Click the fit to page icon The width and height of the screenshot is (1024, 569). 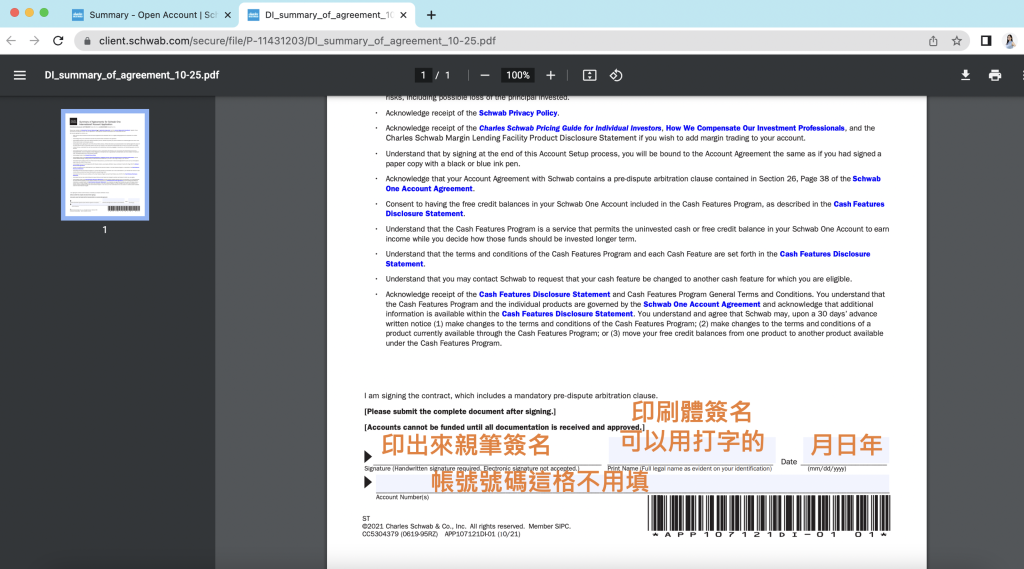coord(589,75)
